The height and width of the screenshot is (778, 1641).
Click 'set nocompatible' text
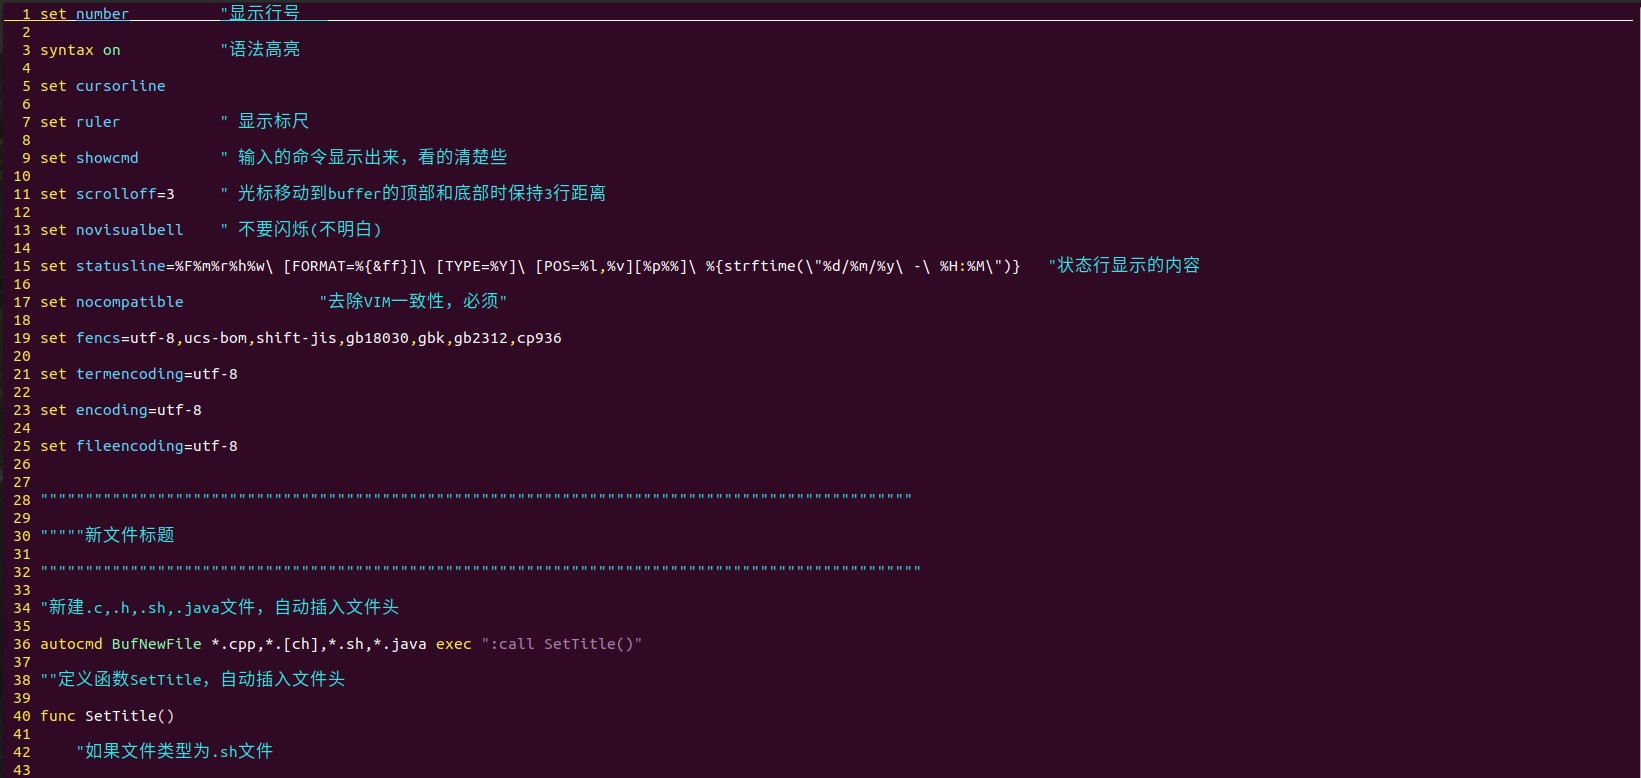(x=112, y=302)
